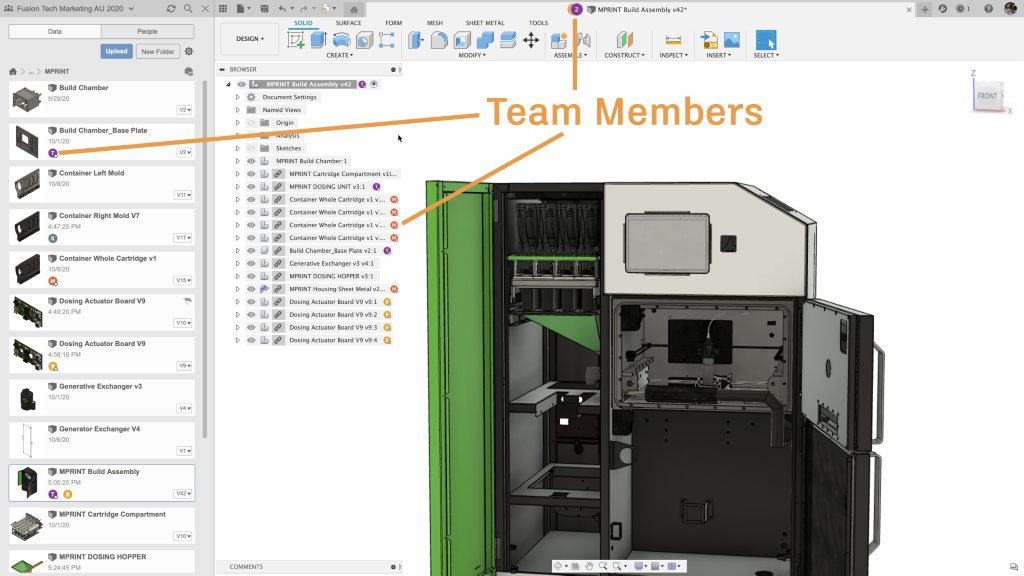
Task: Click the home breadcrumb icon in data panel
Action: pyautogui.click(x=12, y=72)
